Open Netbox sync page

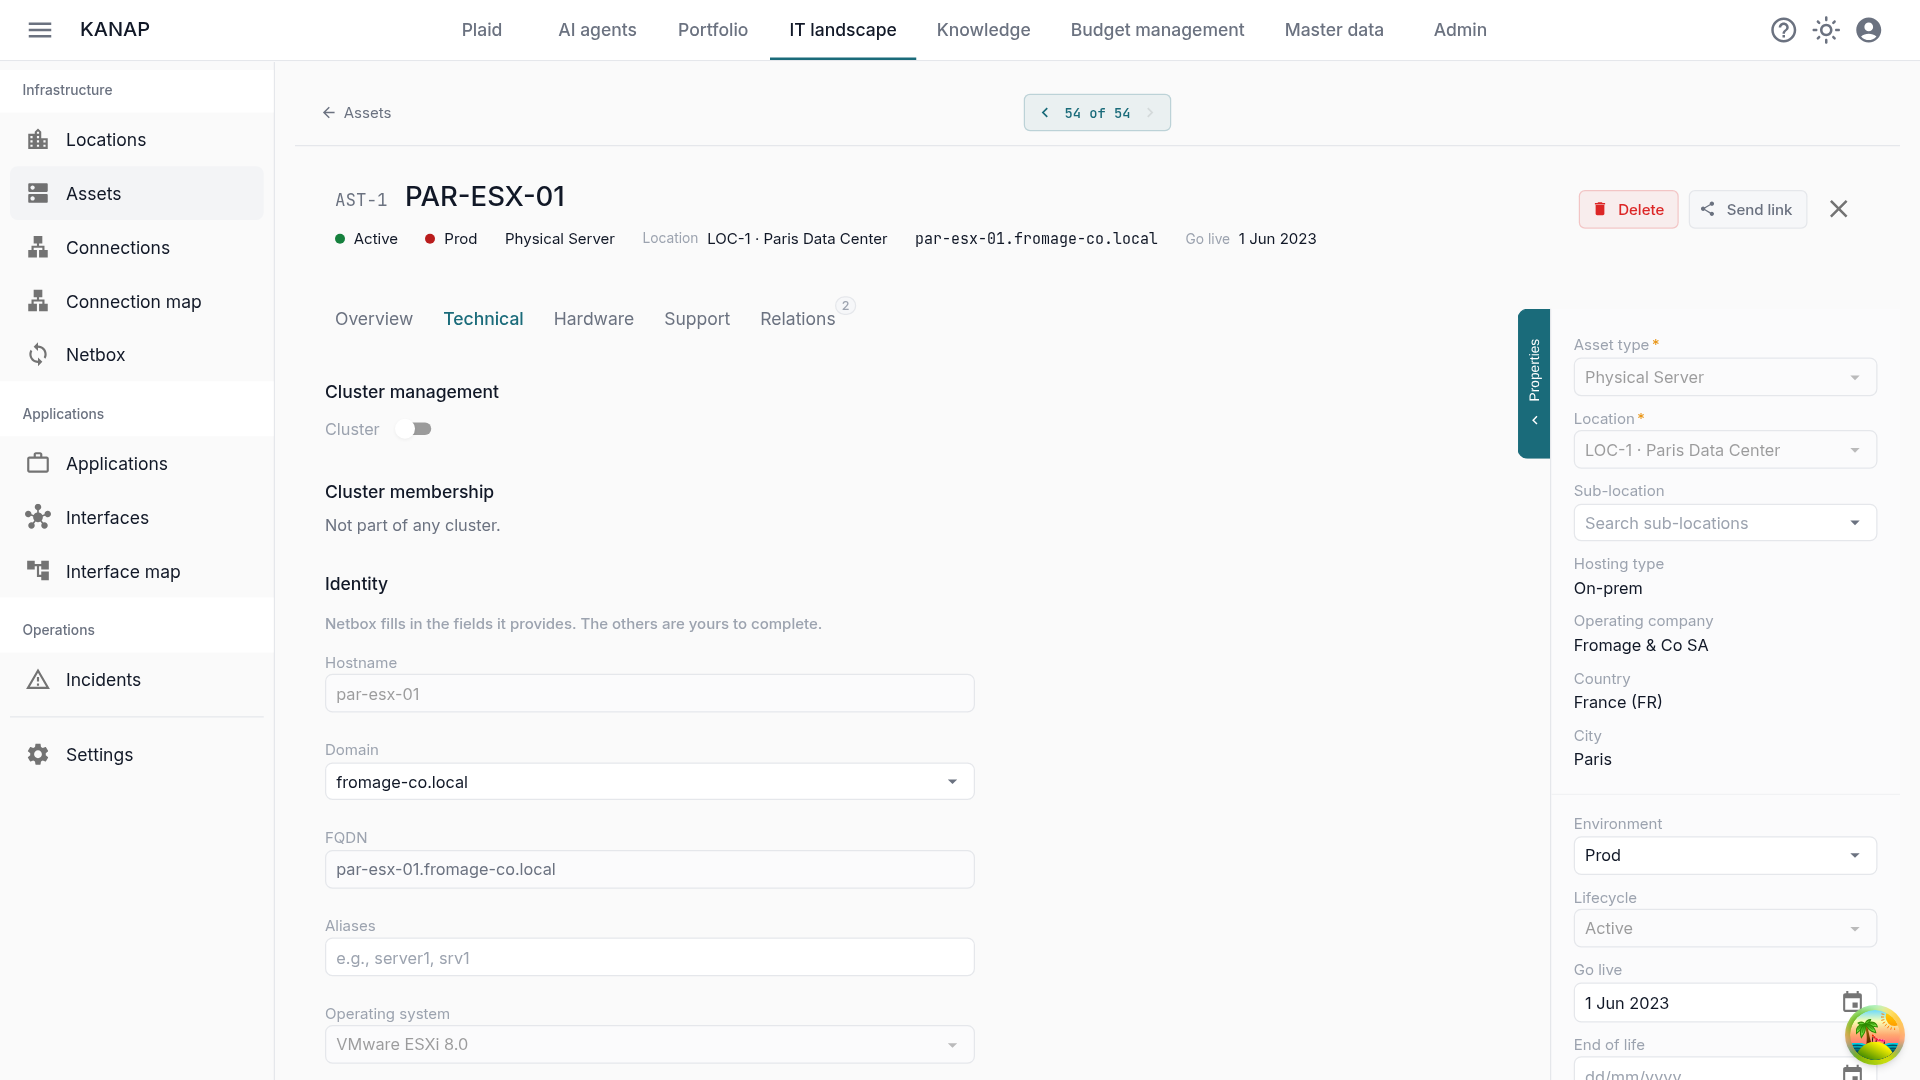(x=137, y=355)
